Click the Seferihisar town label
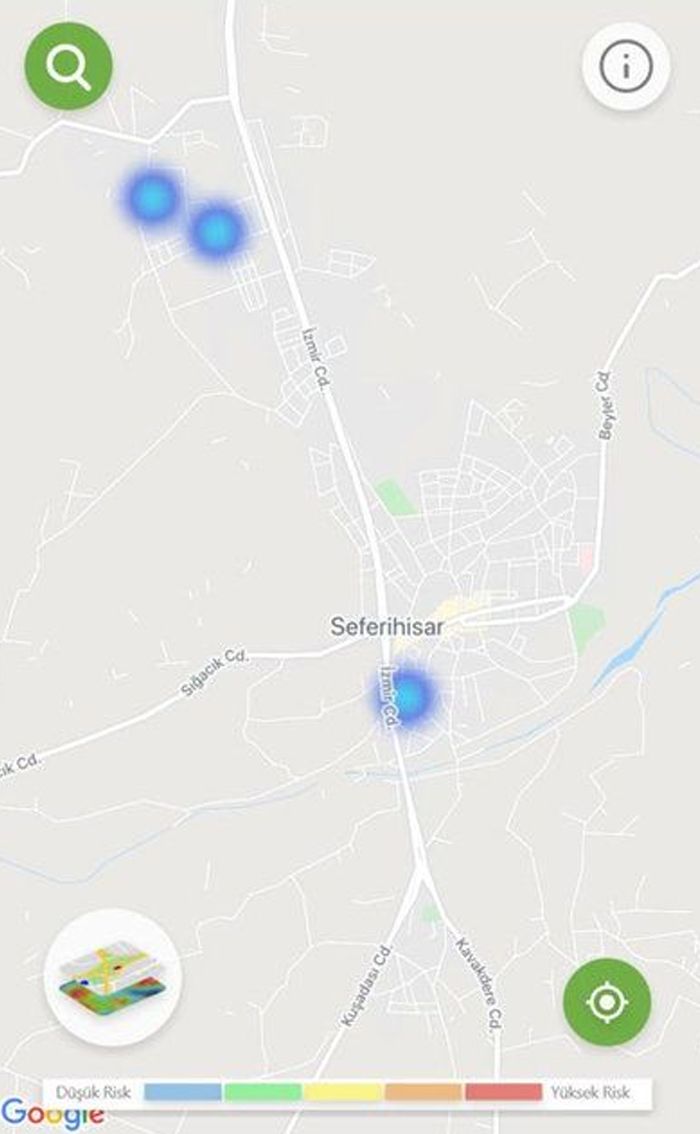Viewport: 700px width, 1134px height. pyautogui.click(x=387, y=626)
